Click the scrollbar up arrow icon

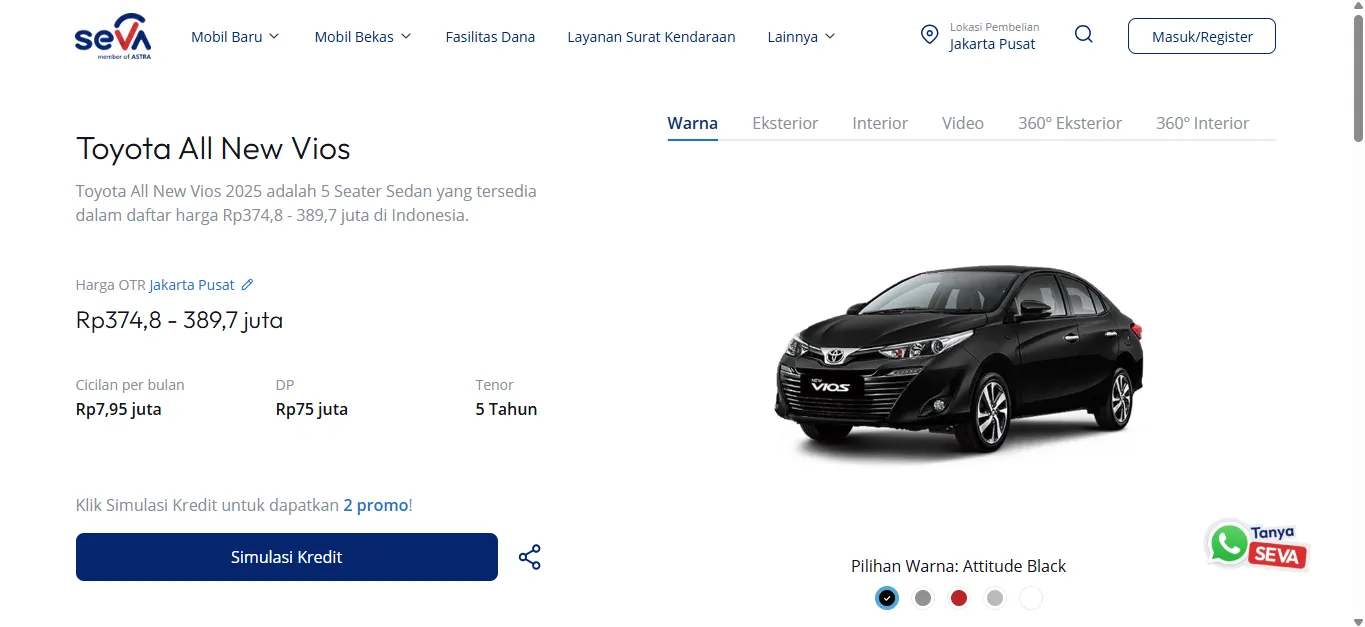click(1357, 8)
